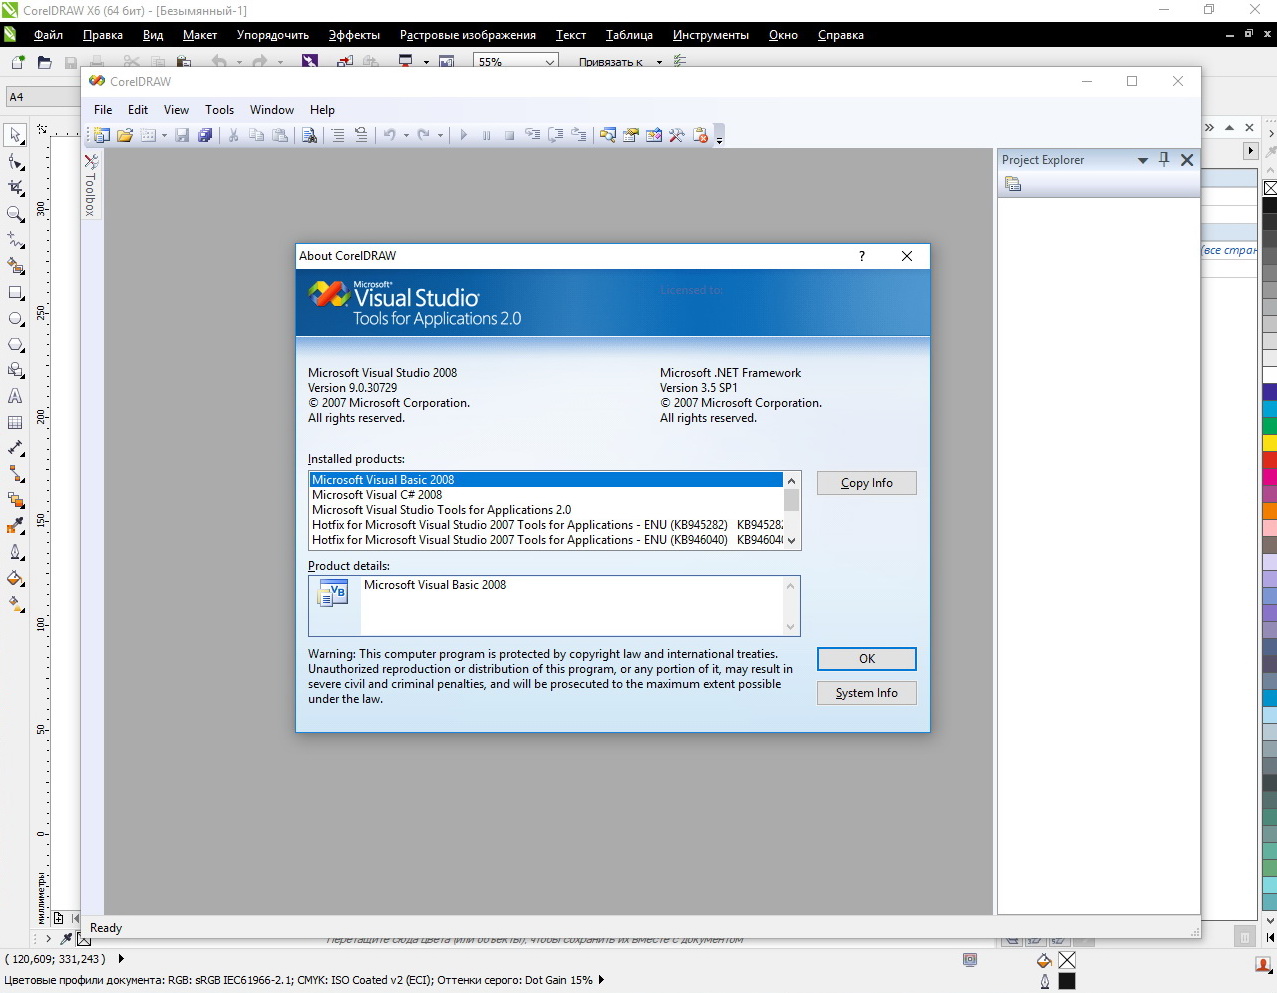The height and width of the screenshot is (993, 1277).
Task: Click OK in About CorelDRAW dialog
Action: click(866, 659)
